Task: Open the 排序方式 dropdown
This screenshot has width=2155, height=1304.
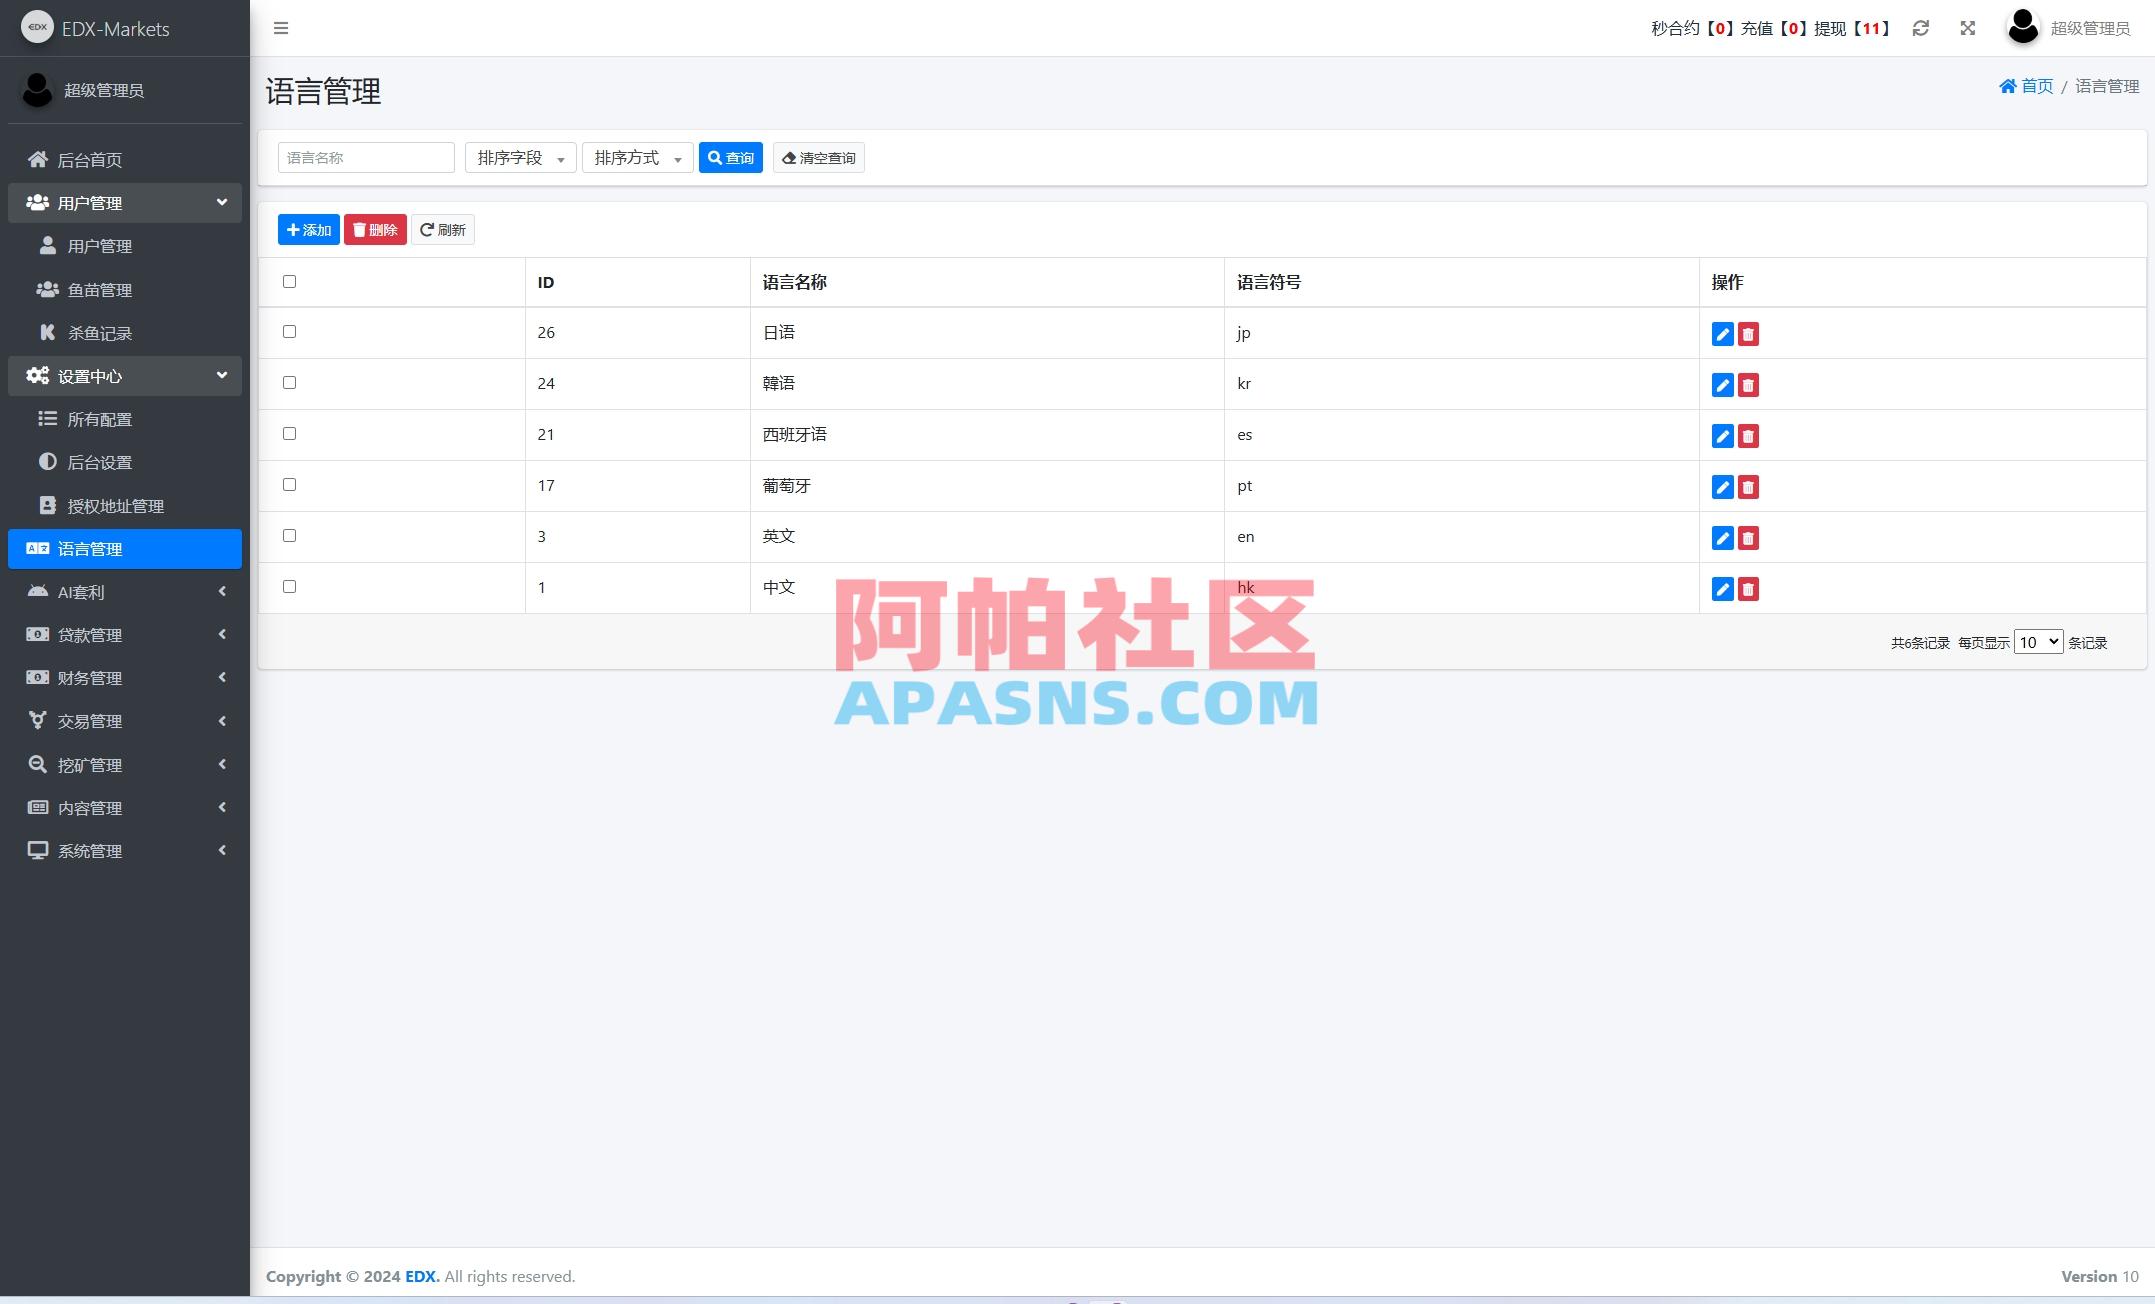Action: (636, 157)
